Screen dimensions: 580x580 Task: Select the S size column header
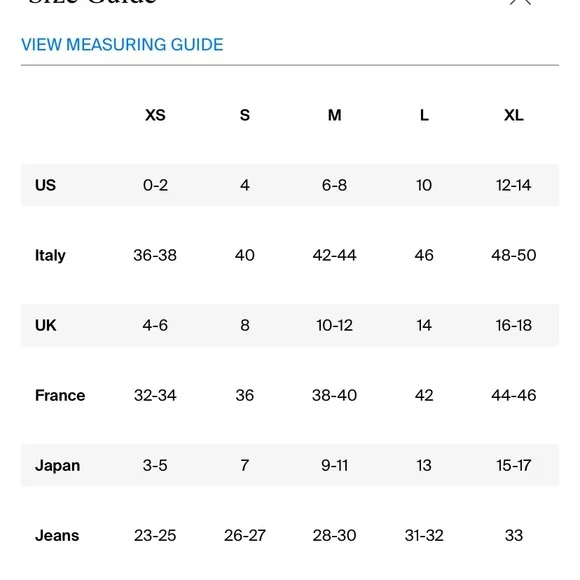(245, 115)
